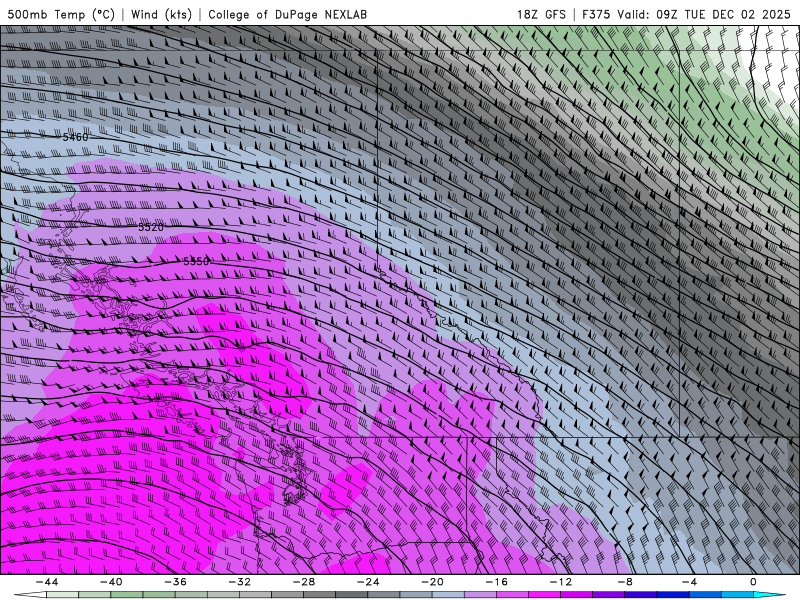Click the 5460 height contour label

click(x=76, y=137)
